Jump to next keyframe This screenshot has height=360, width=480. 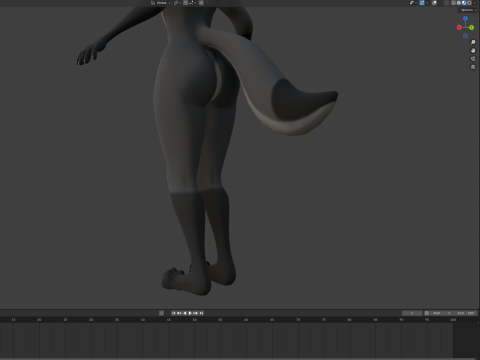pyautogui.click(x=195, y=313)
